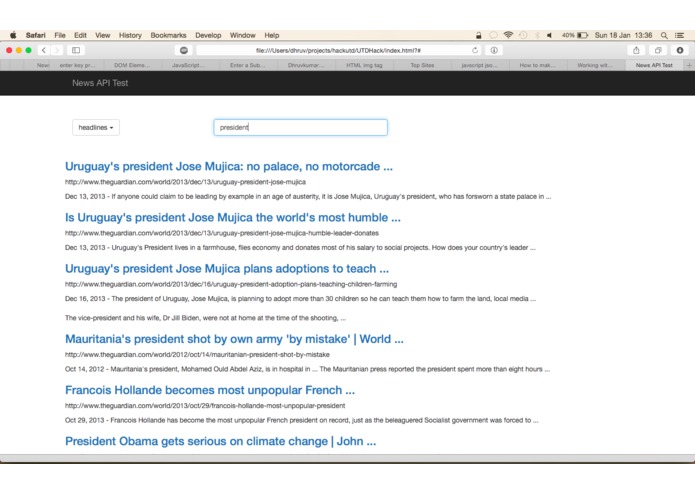The image size is (695, 494).
Task: Switch to the 'Enter a Sub...' tab
Action: (x=247, y=65)
